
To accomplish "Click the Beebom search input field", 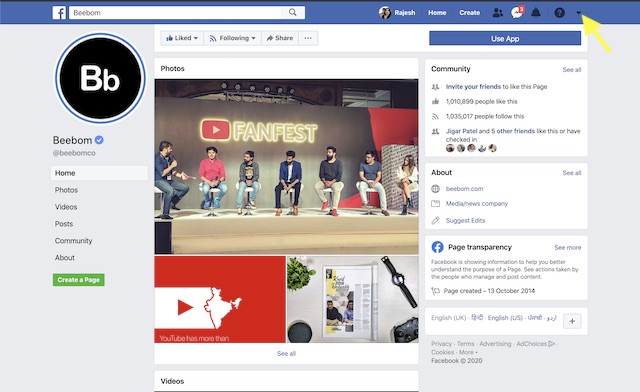I will pos(176,13).
